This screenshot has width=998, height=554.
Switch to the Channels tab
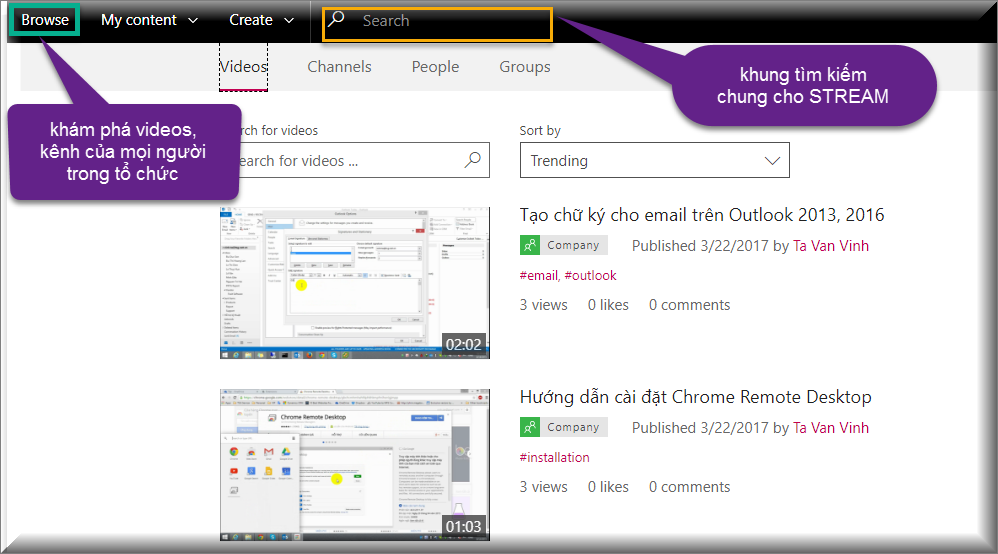pyautogui.click(x=339, y=67)
